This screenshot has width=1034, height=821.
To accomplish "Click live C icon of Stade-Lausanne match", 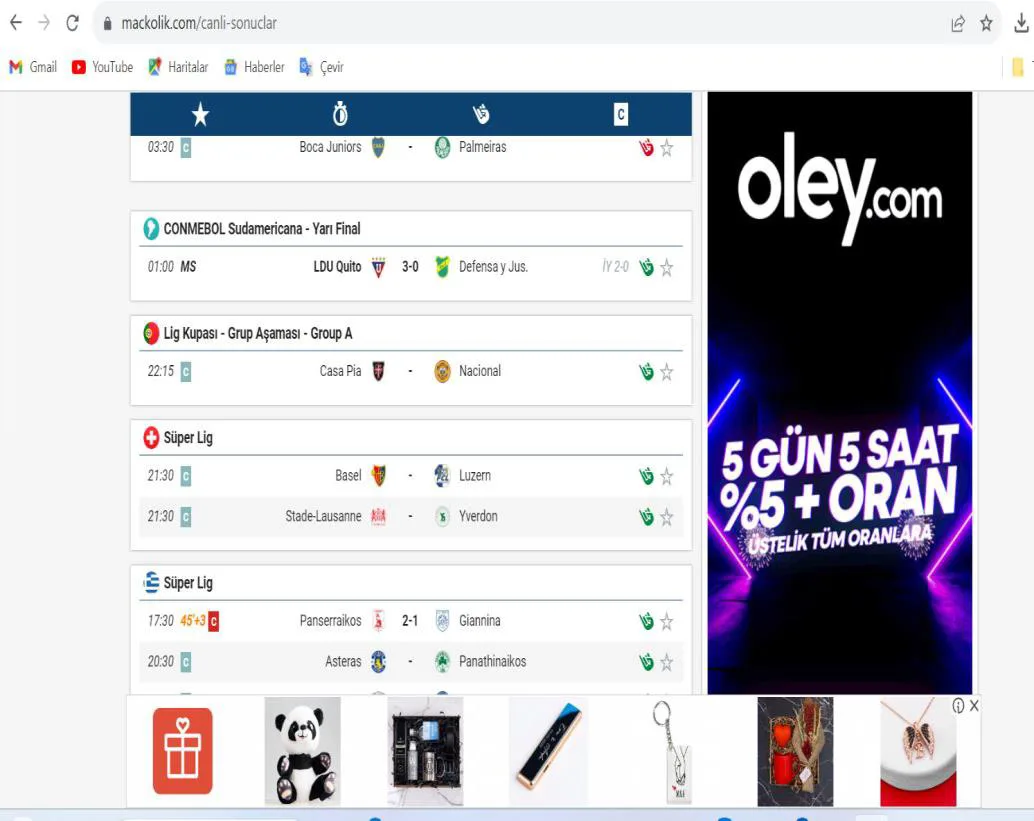I will tap(186, 516).
